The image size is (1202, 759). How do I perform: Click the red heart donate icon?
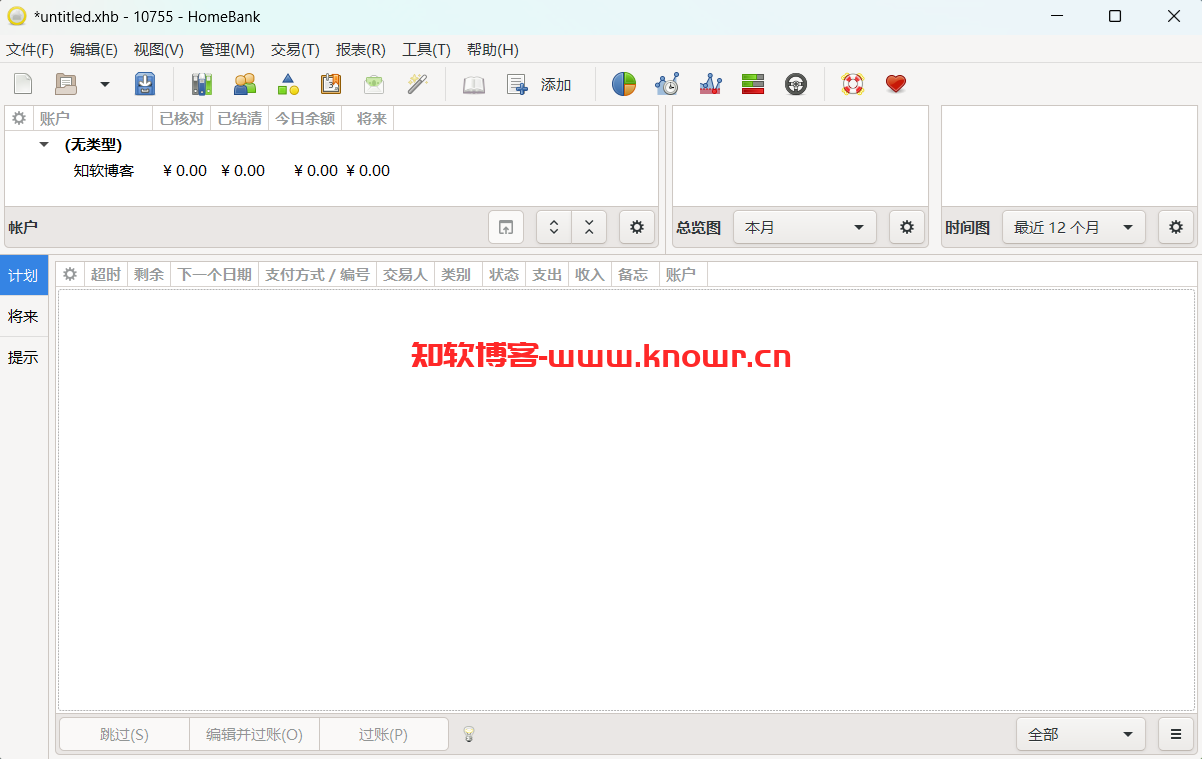point(896,85)
